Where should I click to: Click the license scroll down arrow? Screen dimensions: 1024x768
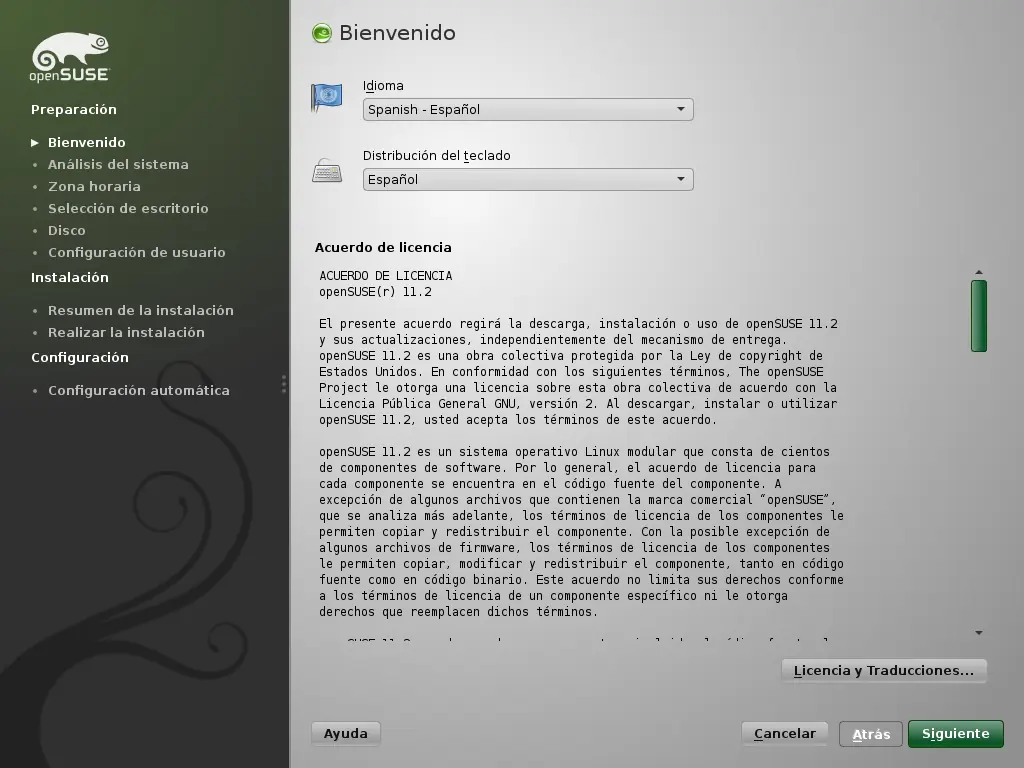[978, 633]
